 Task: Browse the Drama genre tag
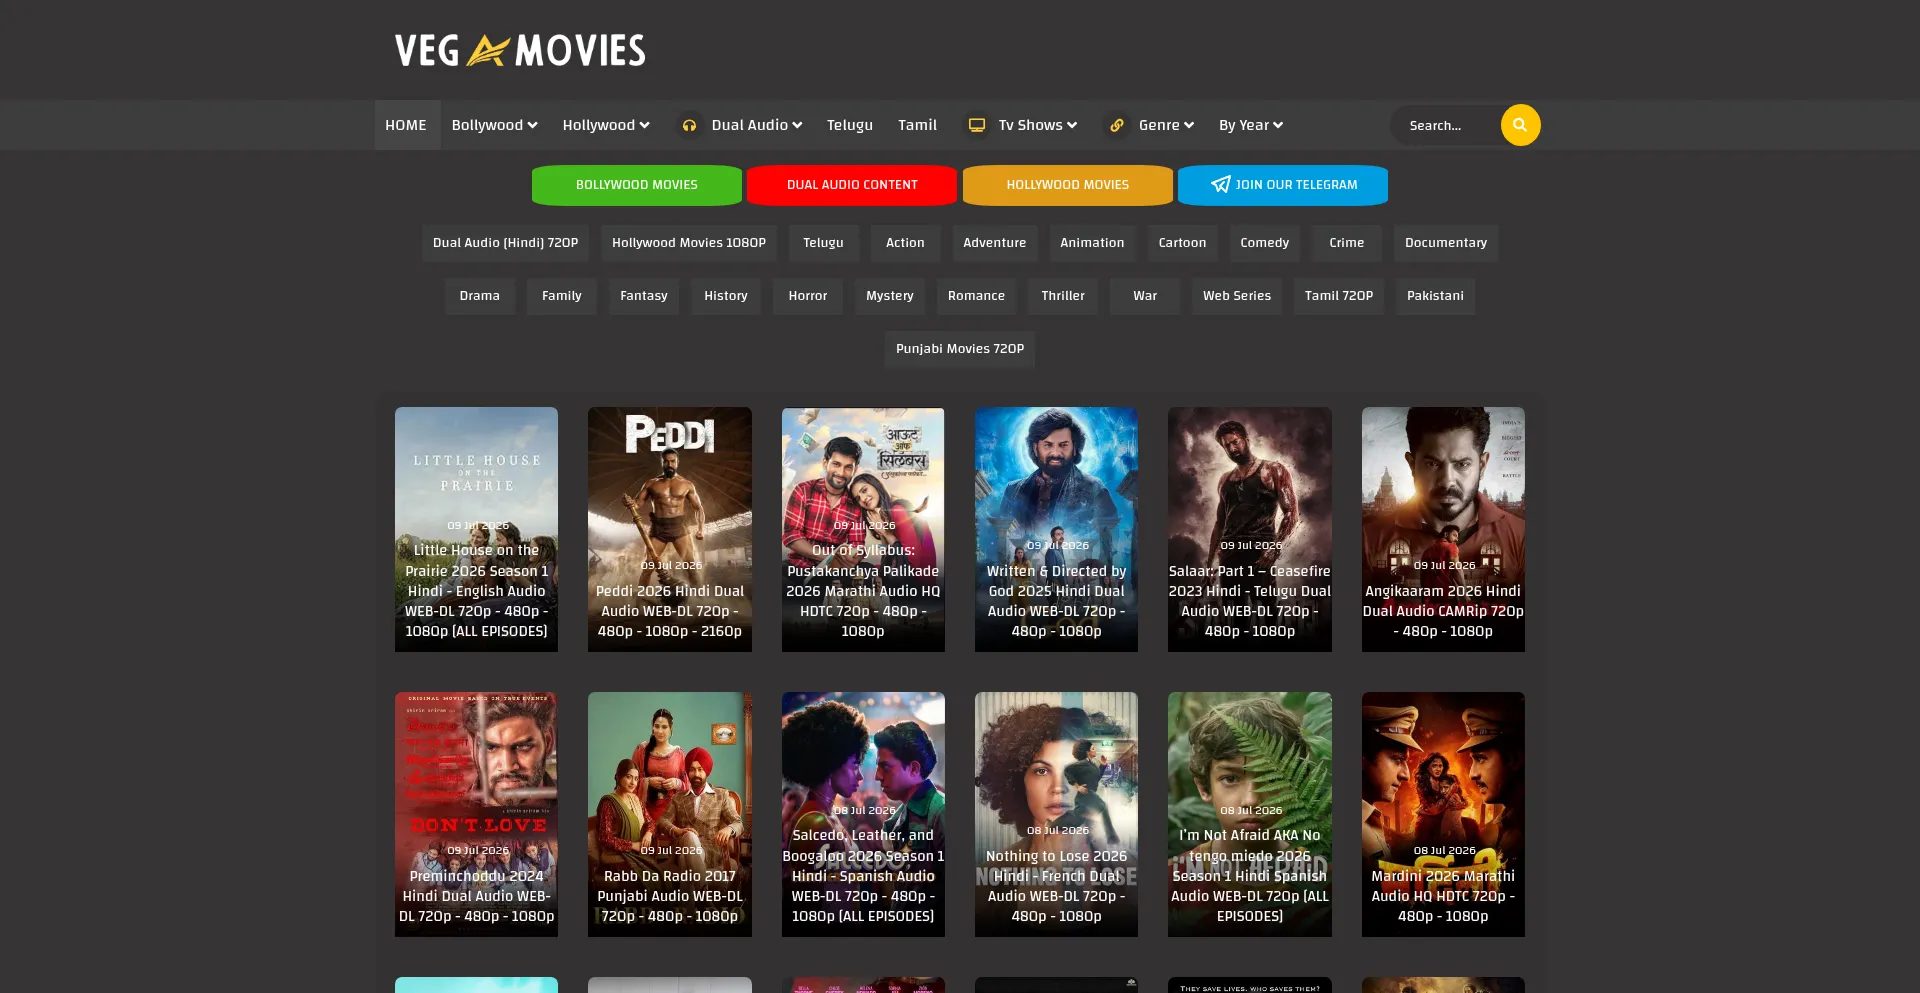pos(480,296)
